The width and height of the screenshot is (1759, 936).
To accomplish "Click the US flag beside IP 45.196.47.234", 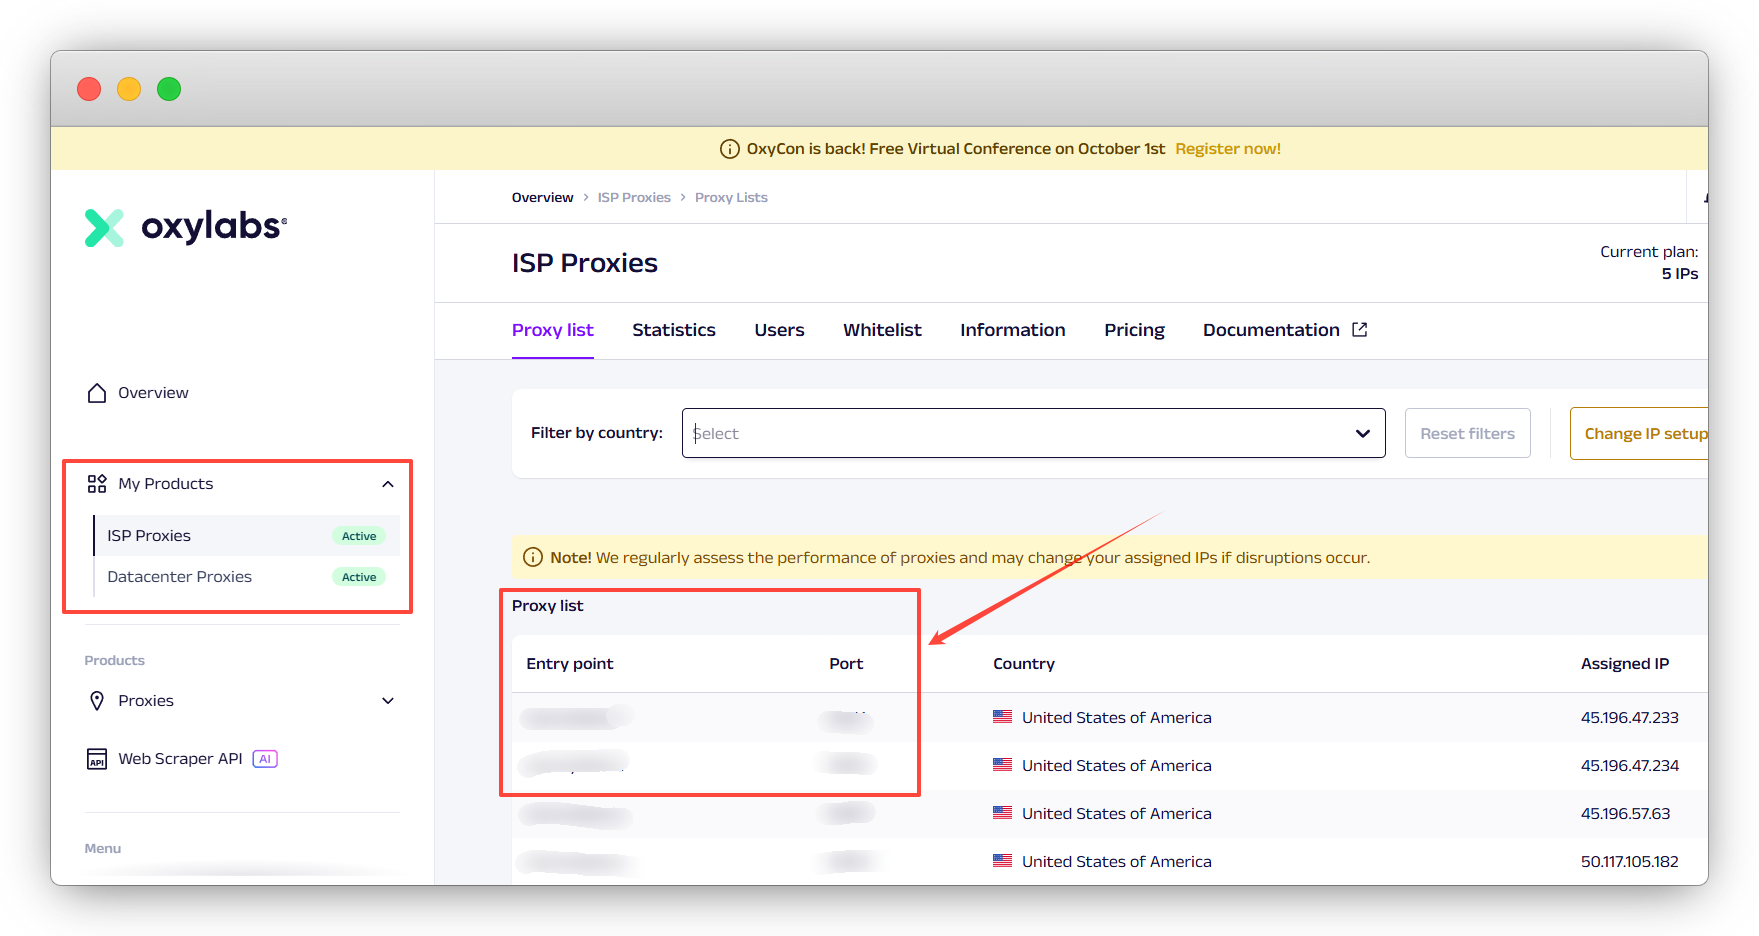I will (1002, 765).
